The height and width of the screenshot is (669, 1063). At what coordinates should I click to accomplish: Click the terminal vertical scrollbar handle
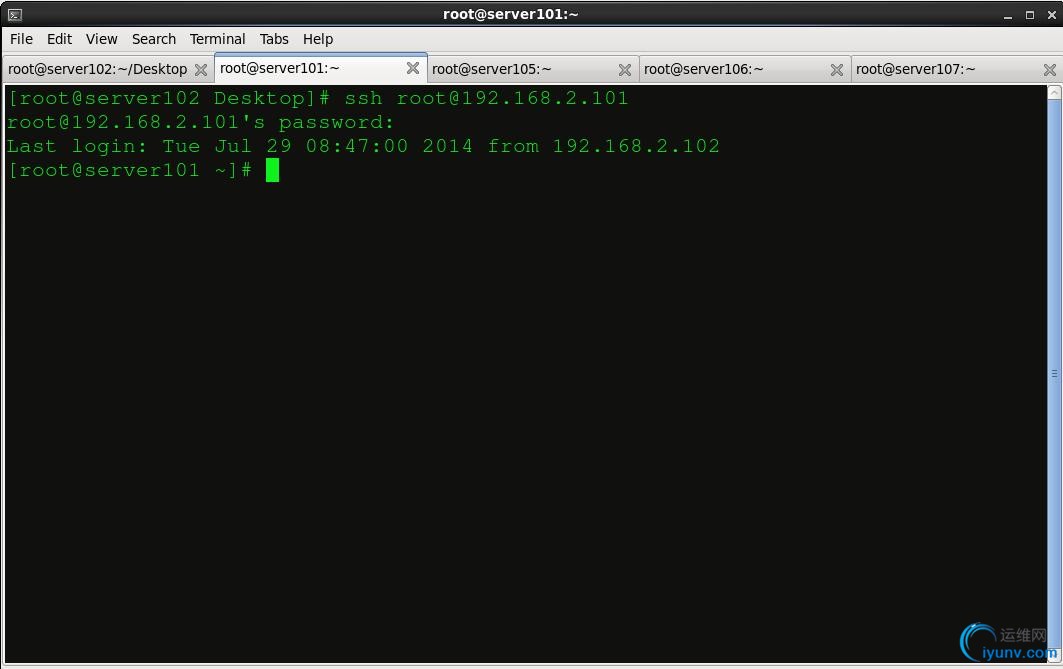1054,373
